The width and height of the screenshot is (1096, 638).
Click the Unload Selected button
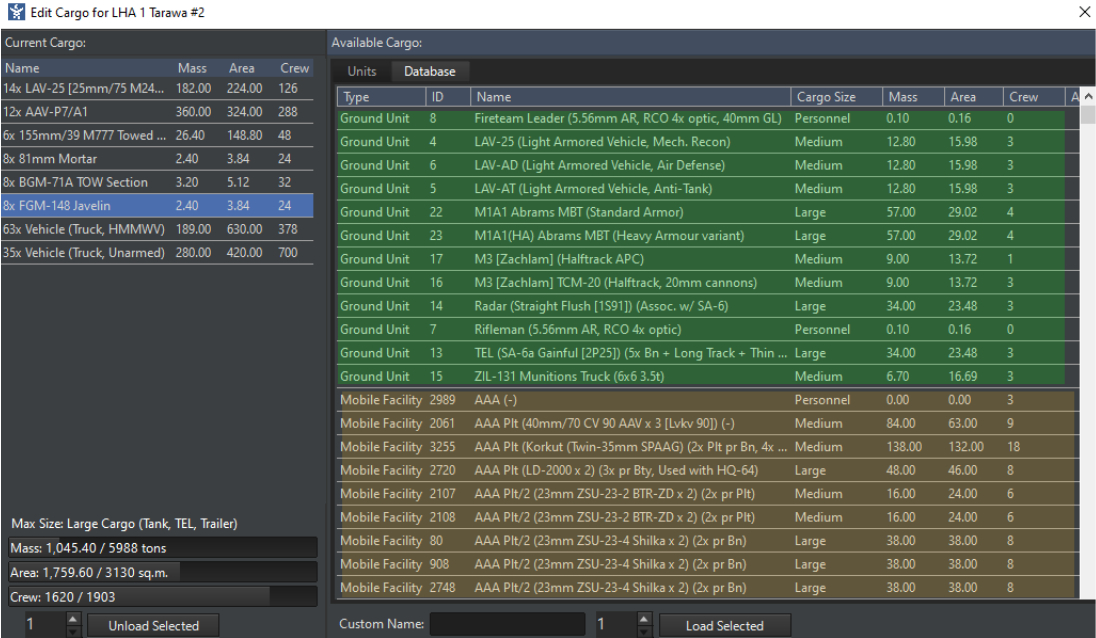click(153, 625)
